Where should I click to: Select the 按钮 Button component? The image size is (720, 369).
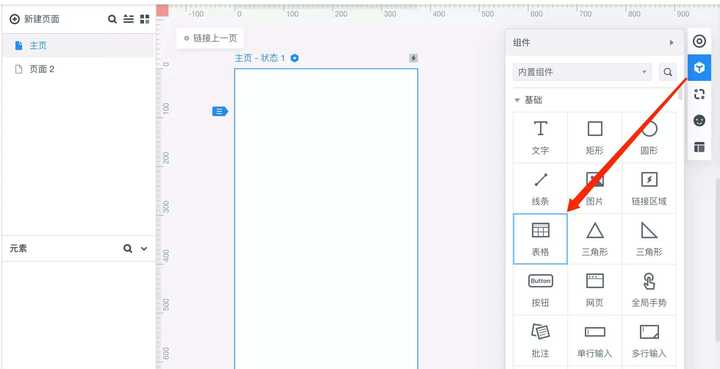tap(540, 290)
